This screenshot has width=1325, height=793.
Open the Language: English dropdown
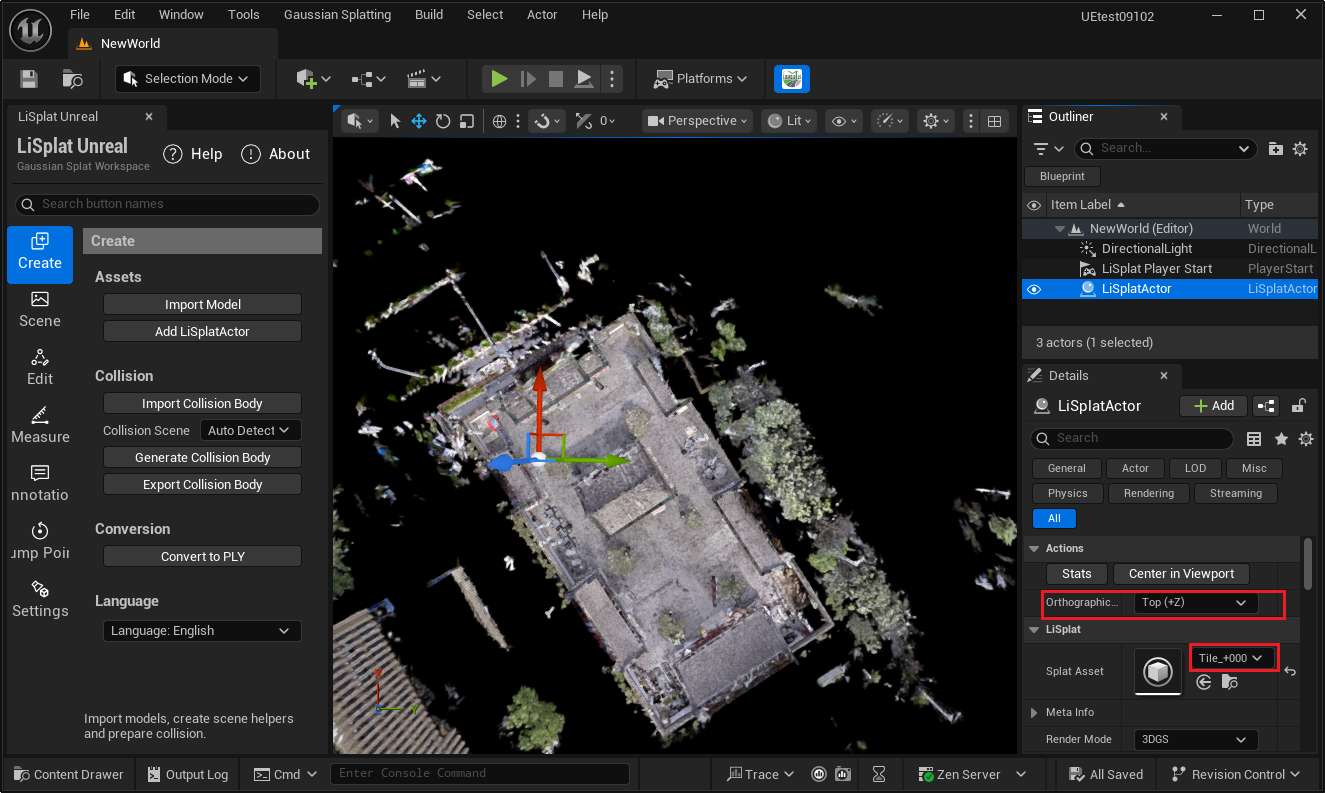202,631
